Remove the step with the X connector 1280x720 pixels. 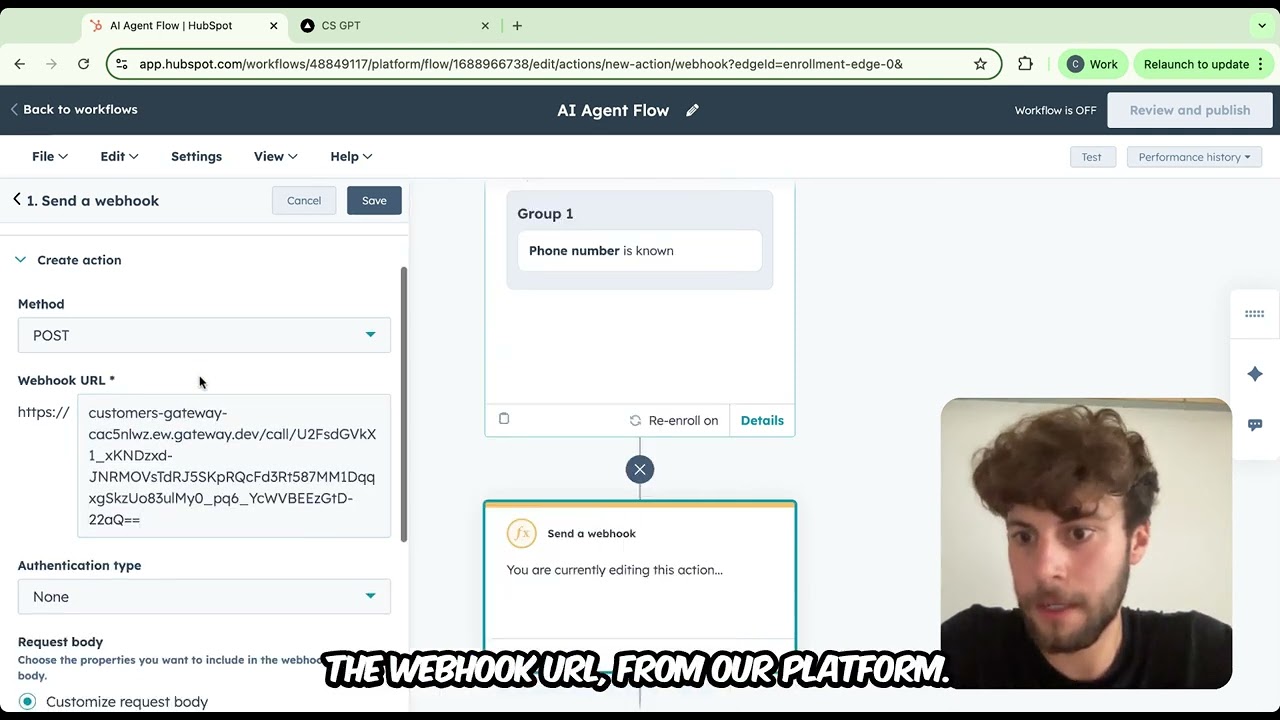[640, 469]
